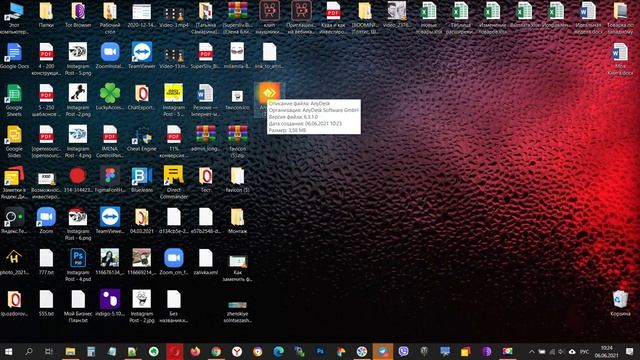The width and height of the screenshot is (640, 360).
Task: Select the Тест Opera file icon
Action: coord(205,176)
